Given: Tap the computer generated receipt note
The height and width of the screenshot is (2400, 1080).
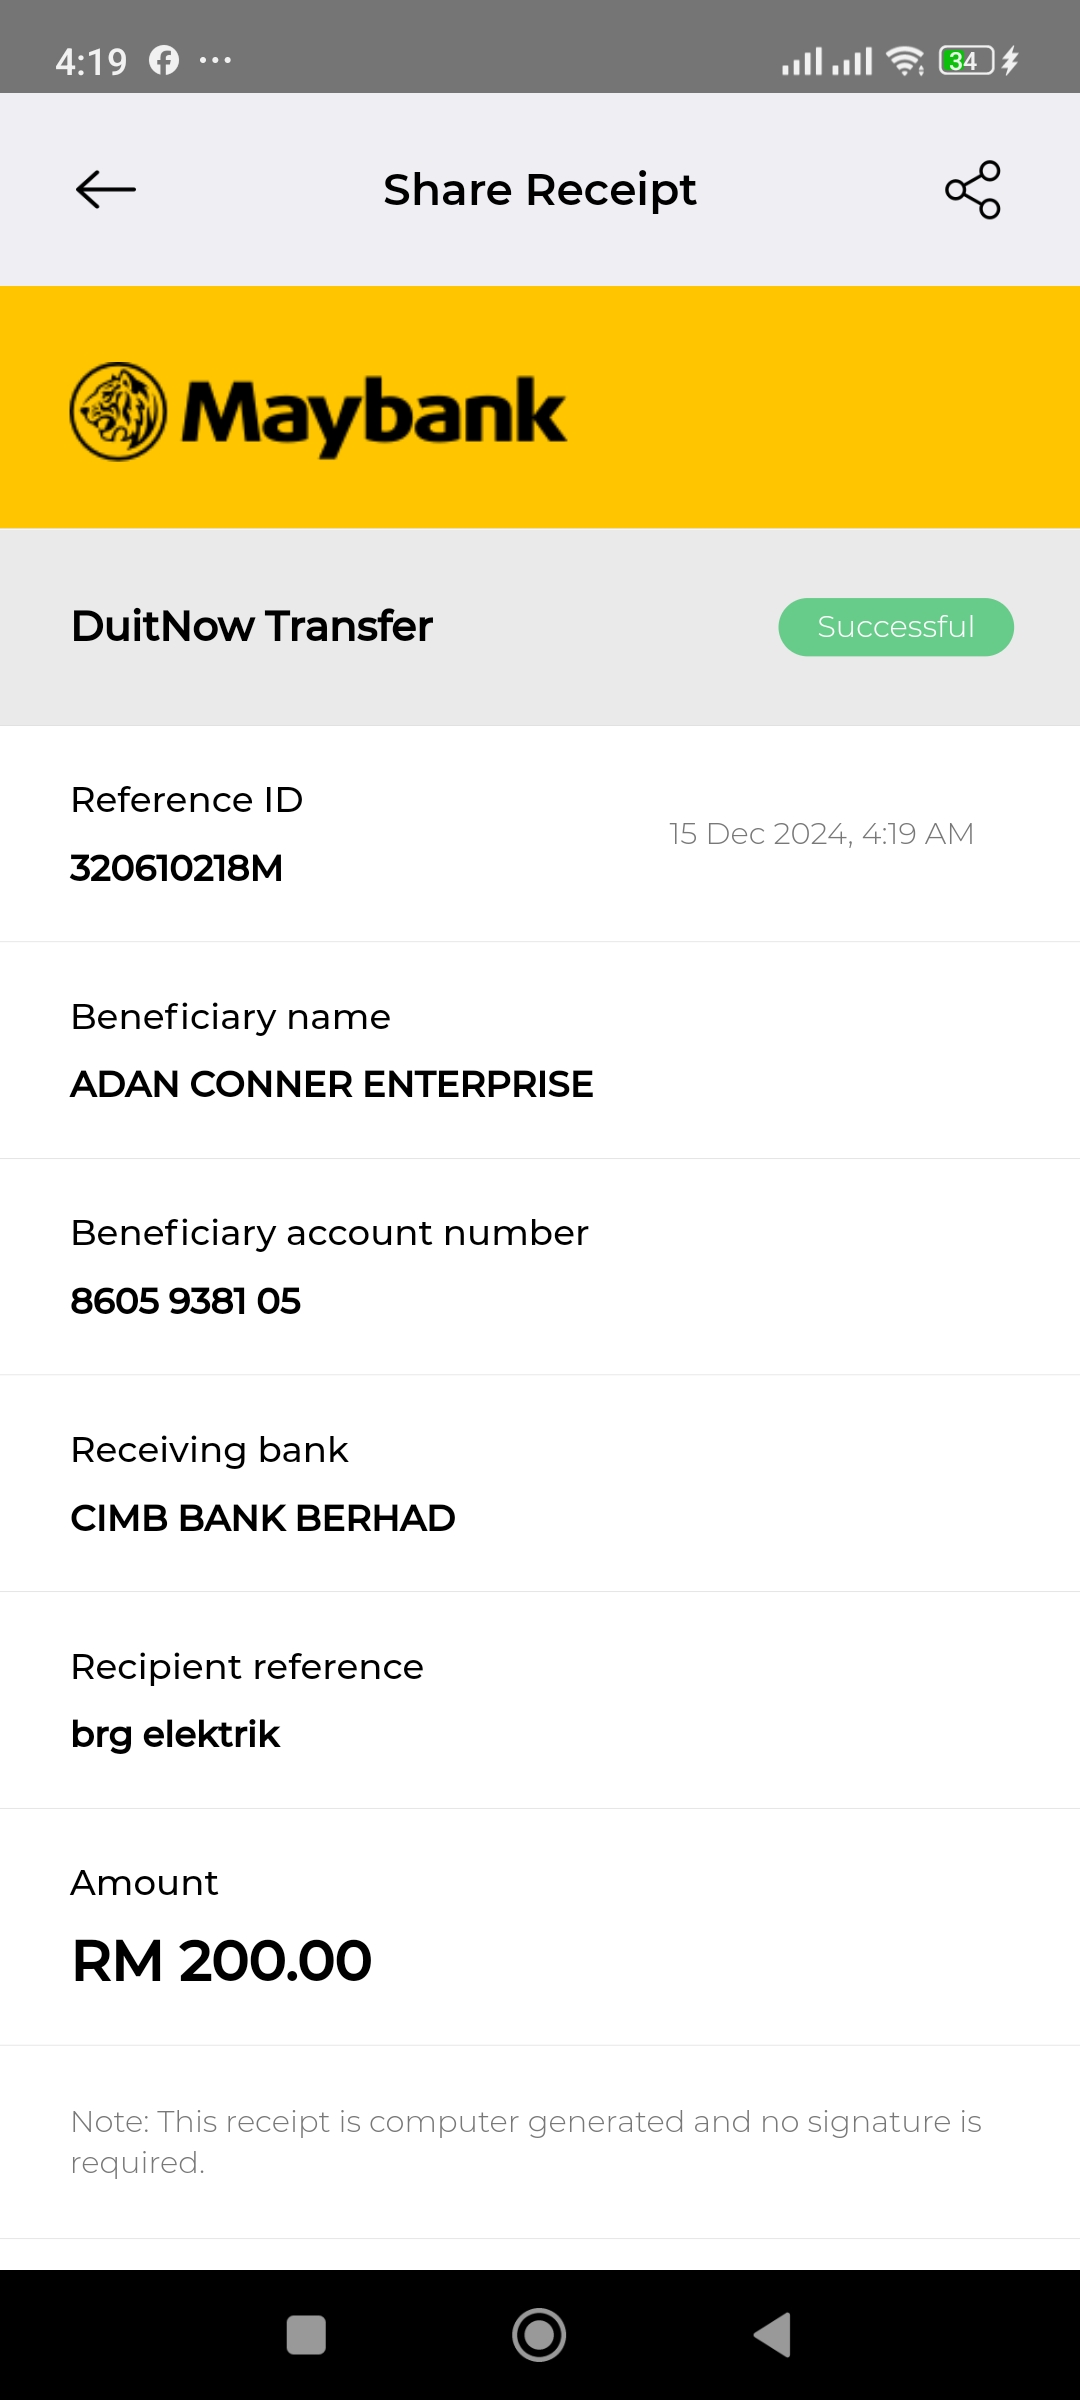Looking at the screenshot, I should pos(526,2141).
